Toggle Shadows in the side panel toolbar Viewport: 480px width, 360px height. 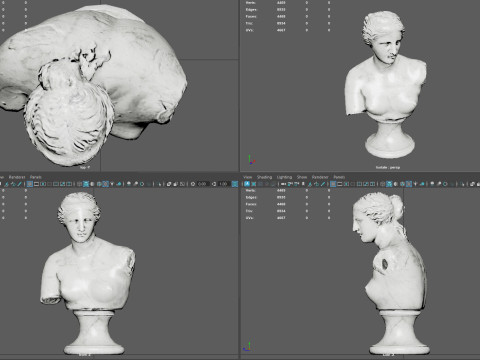click(x=422, y=184)
